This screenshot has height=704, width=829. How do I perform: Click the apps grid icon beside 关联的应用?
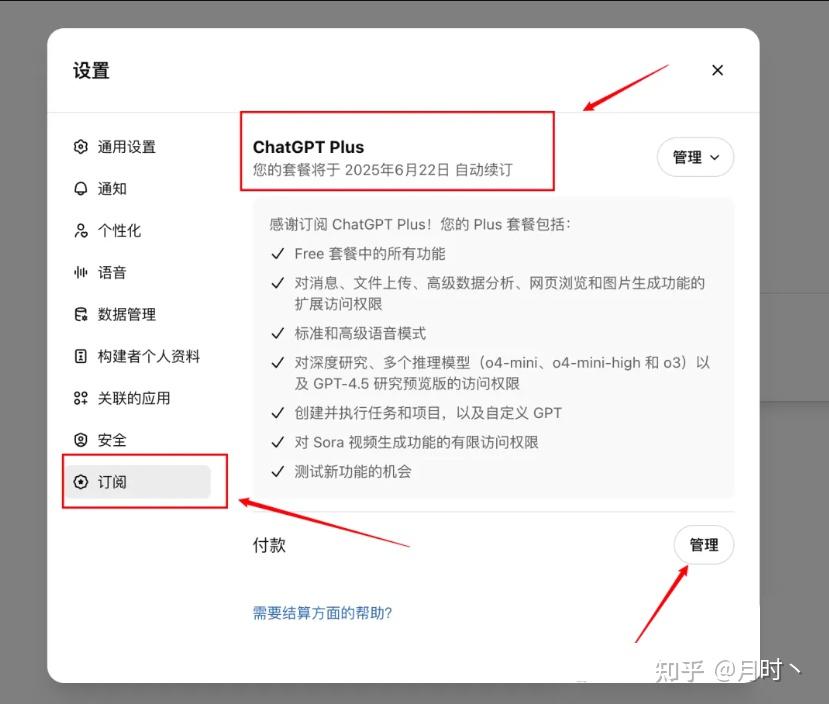click(80, 398)
